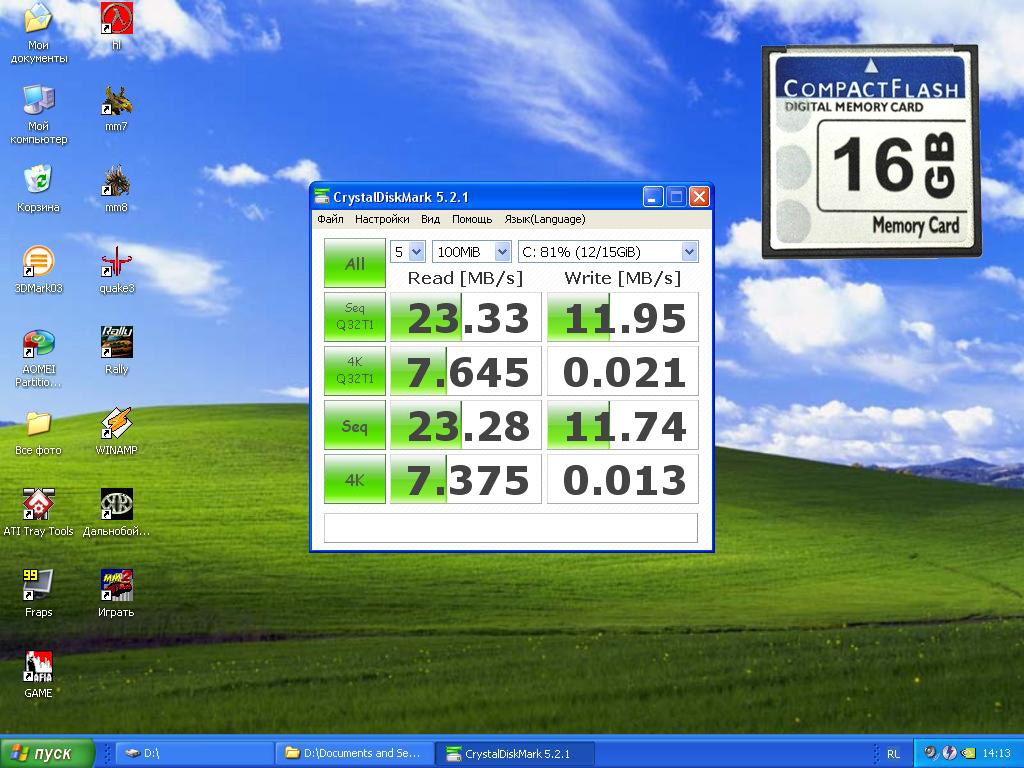
Task: Click the 4K Q32T1 read value 7.645
Action: pos(466,370)
